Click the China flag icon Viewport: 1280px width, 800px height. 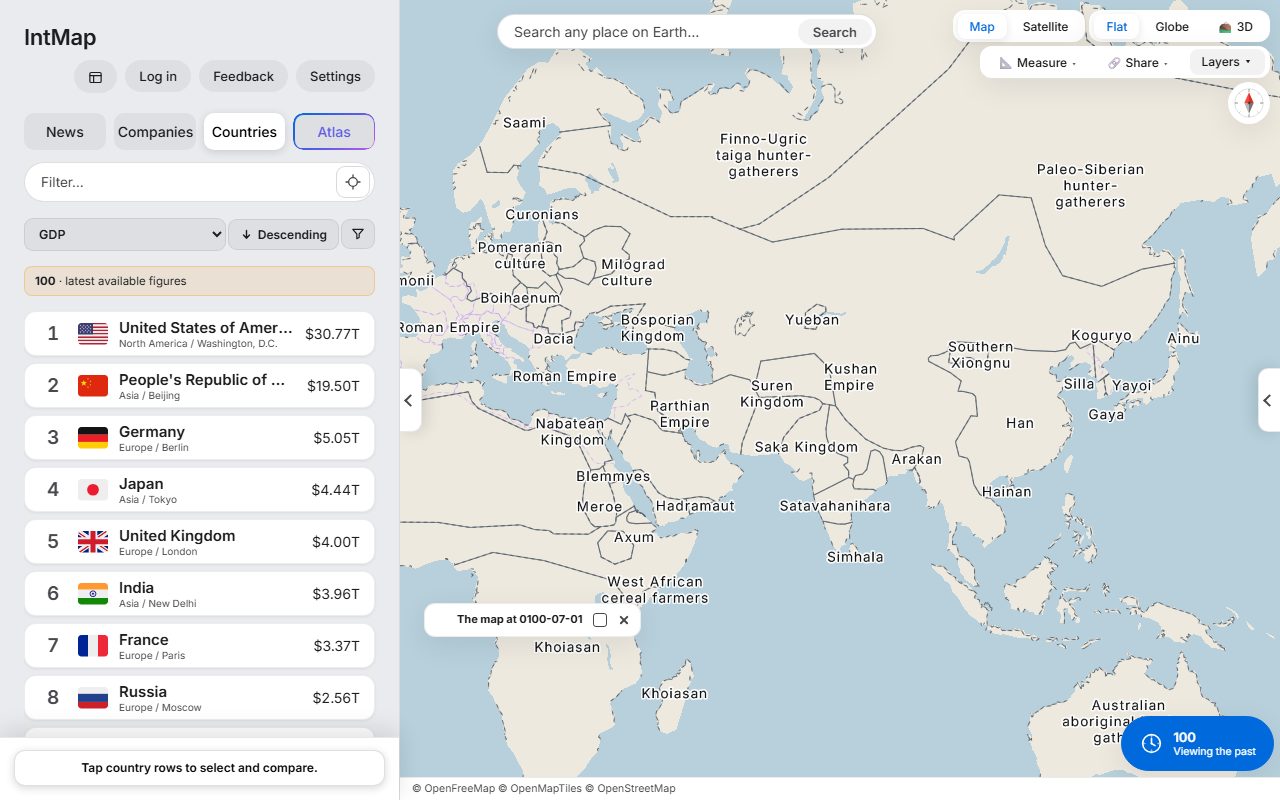click(93, 386)
